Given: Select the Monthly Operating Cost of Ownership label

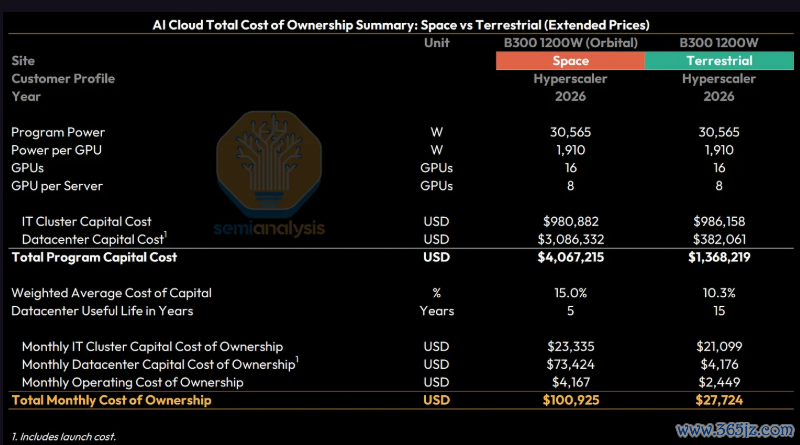Looking at the screenshot, I should [x=133, y=382].
